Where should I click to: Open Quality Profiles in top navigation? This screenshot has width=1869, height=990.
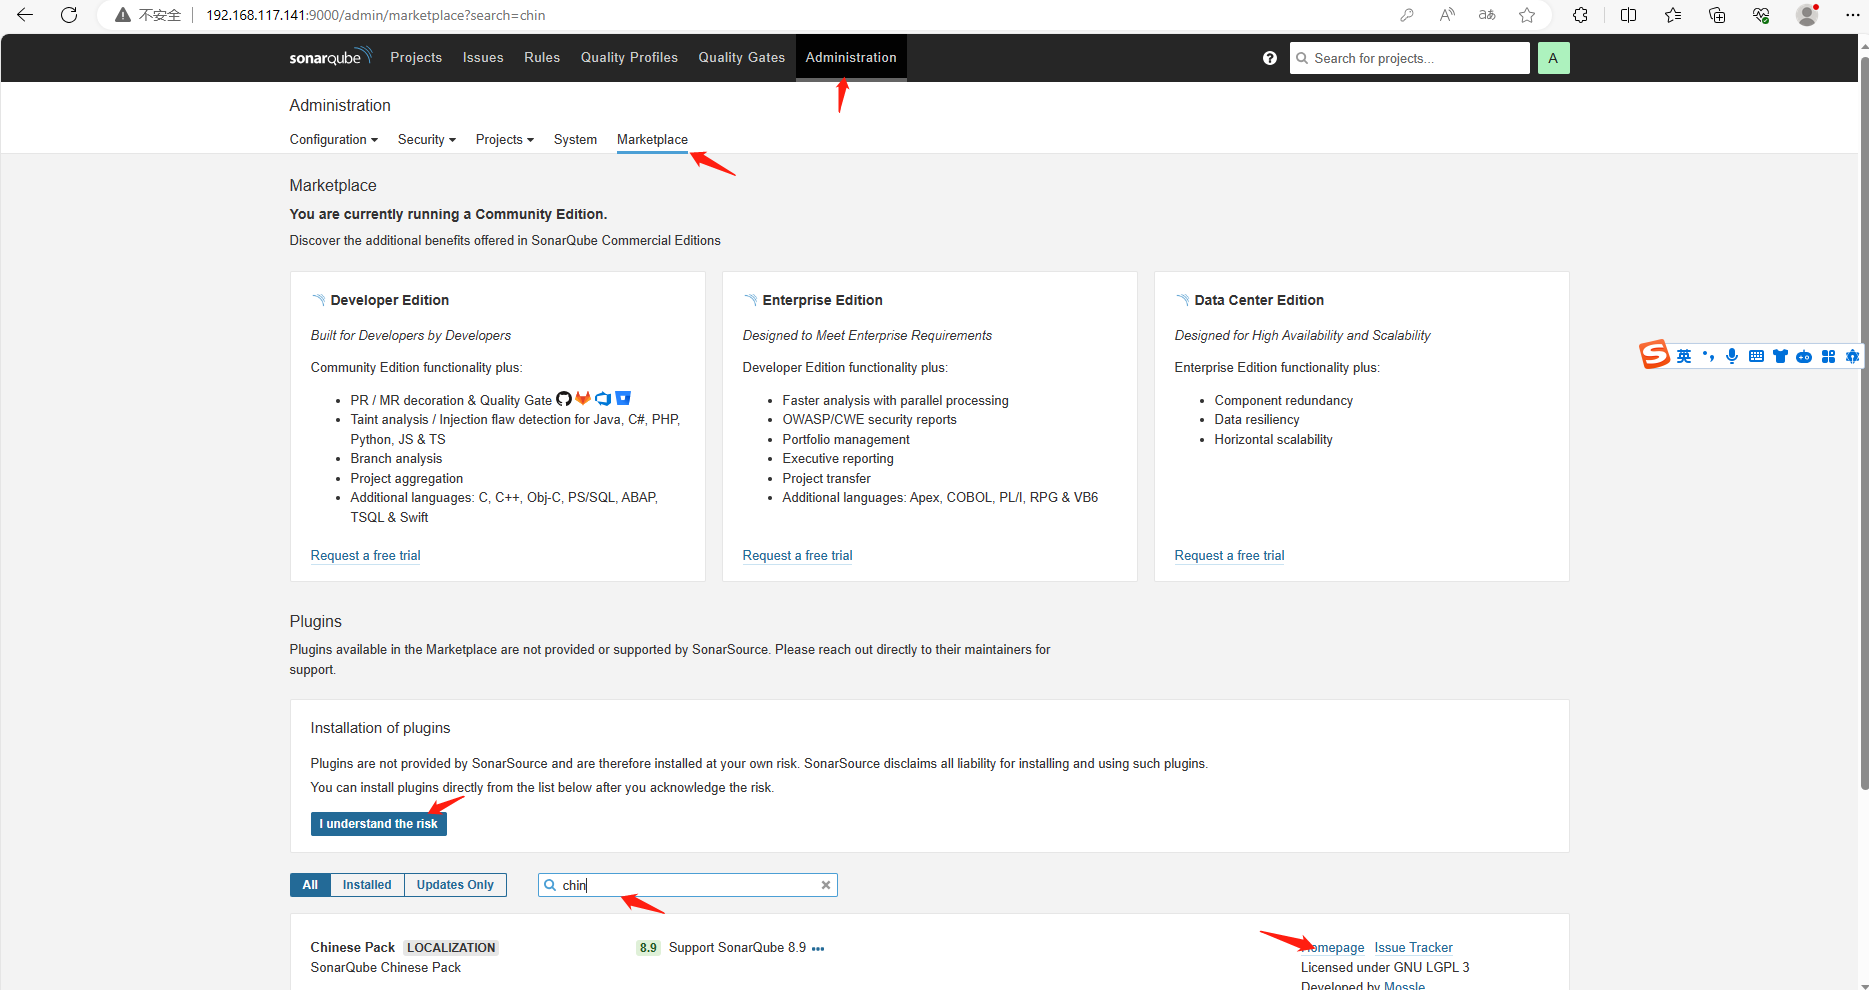pos(629,57)
